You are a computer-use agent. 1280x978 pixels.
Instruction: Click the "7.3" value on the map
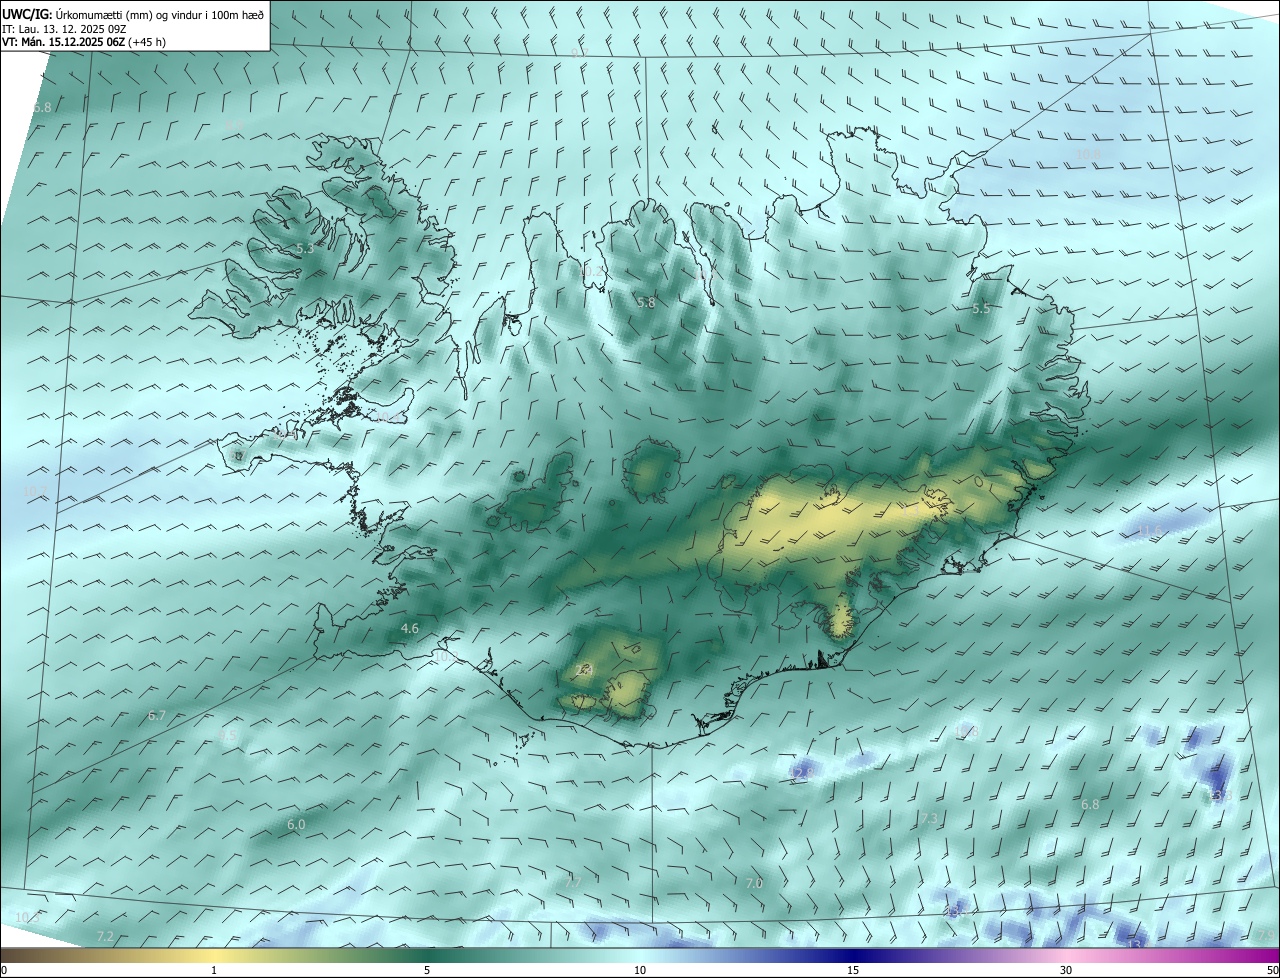pyautogui.click(x=929, y=819)
